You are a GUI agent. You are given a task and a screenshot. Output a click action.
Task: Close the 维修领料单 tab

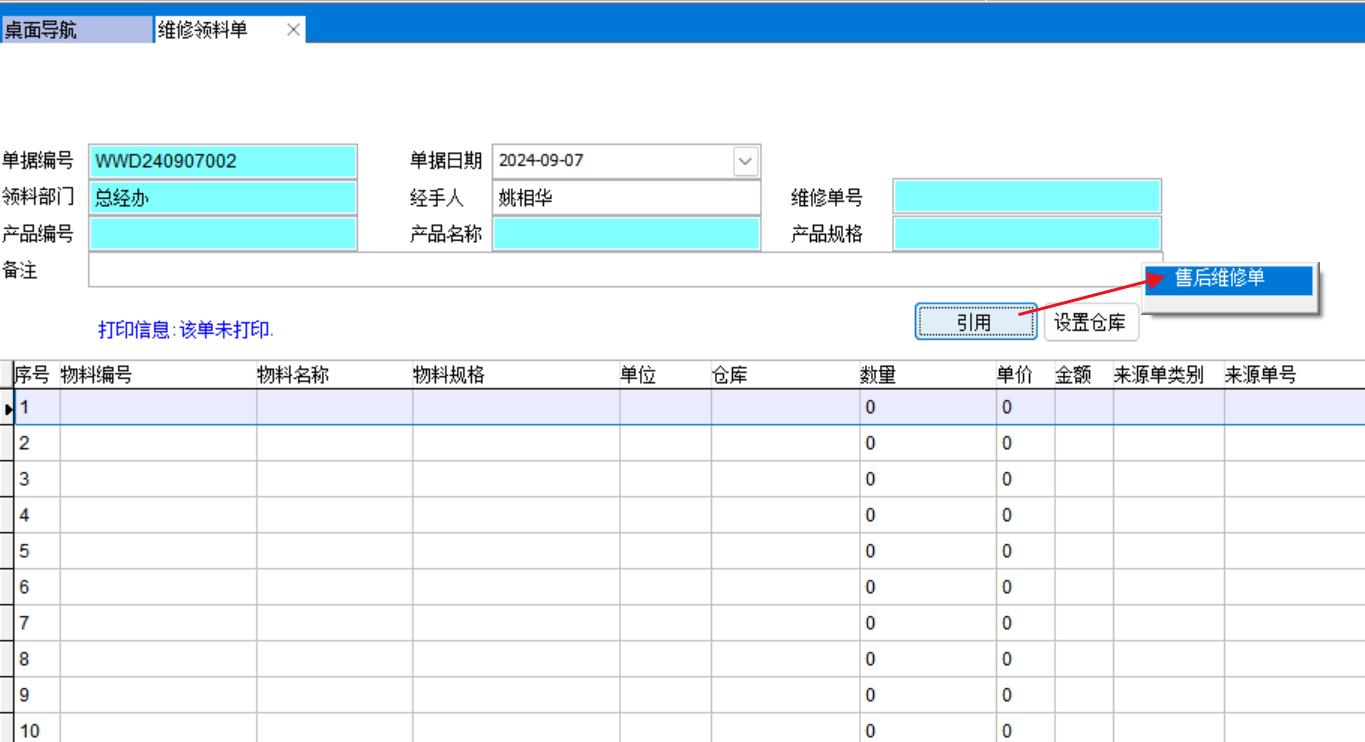292,30
